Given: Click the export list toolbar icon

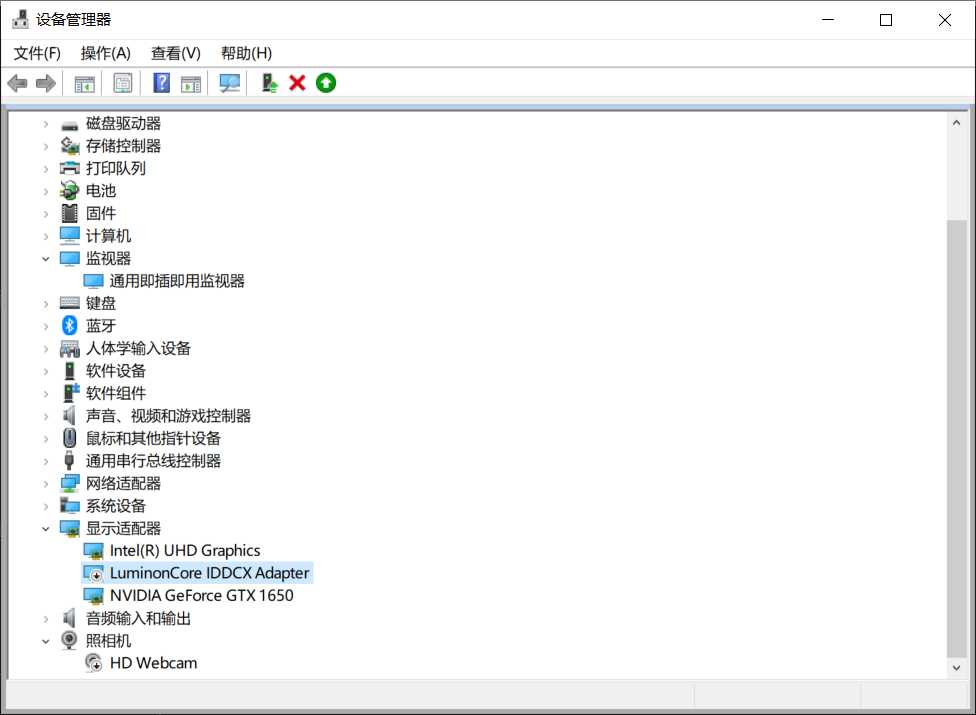Looking at the screenshot, I should tap(190, 83).
